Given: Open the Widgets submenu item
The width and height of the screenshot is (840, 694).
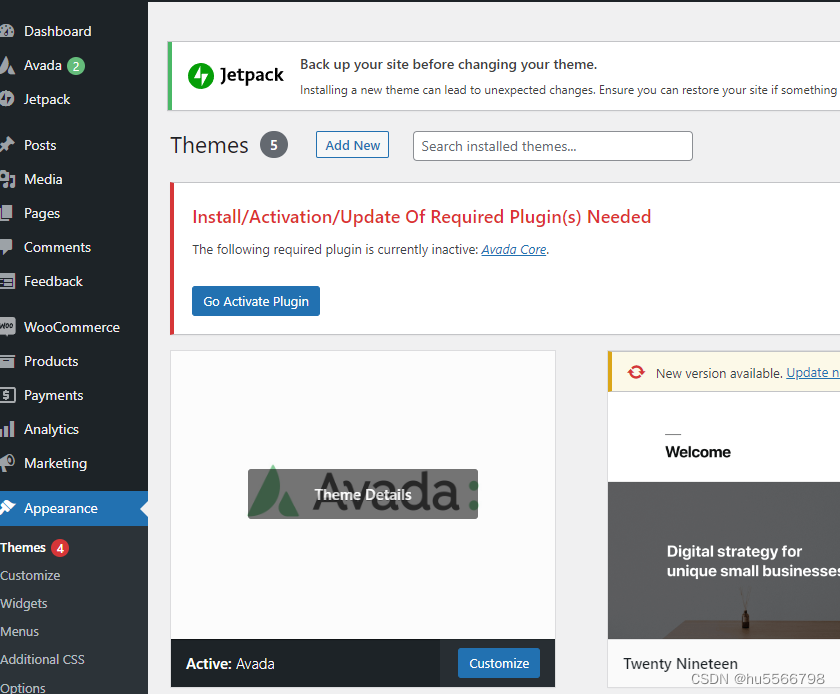Looking at the screenshot, I should tap(24, 603).
